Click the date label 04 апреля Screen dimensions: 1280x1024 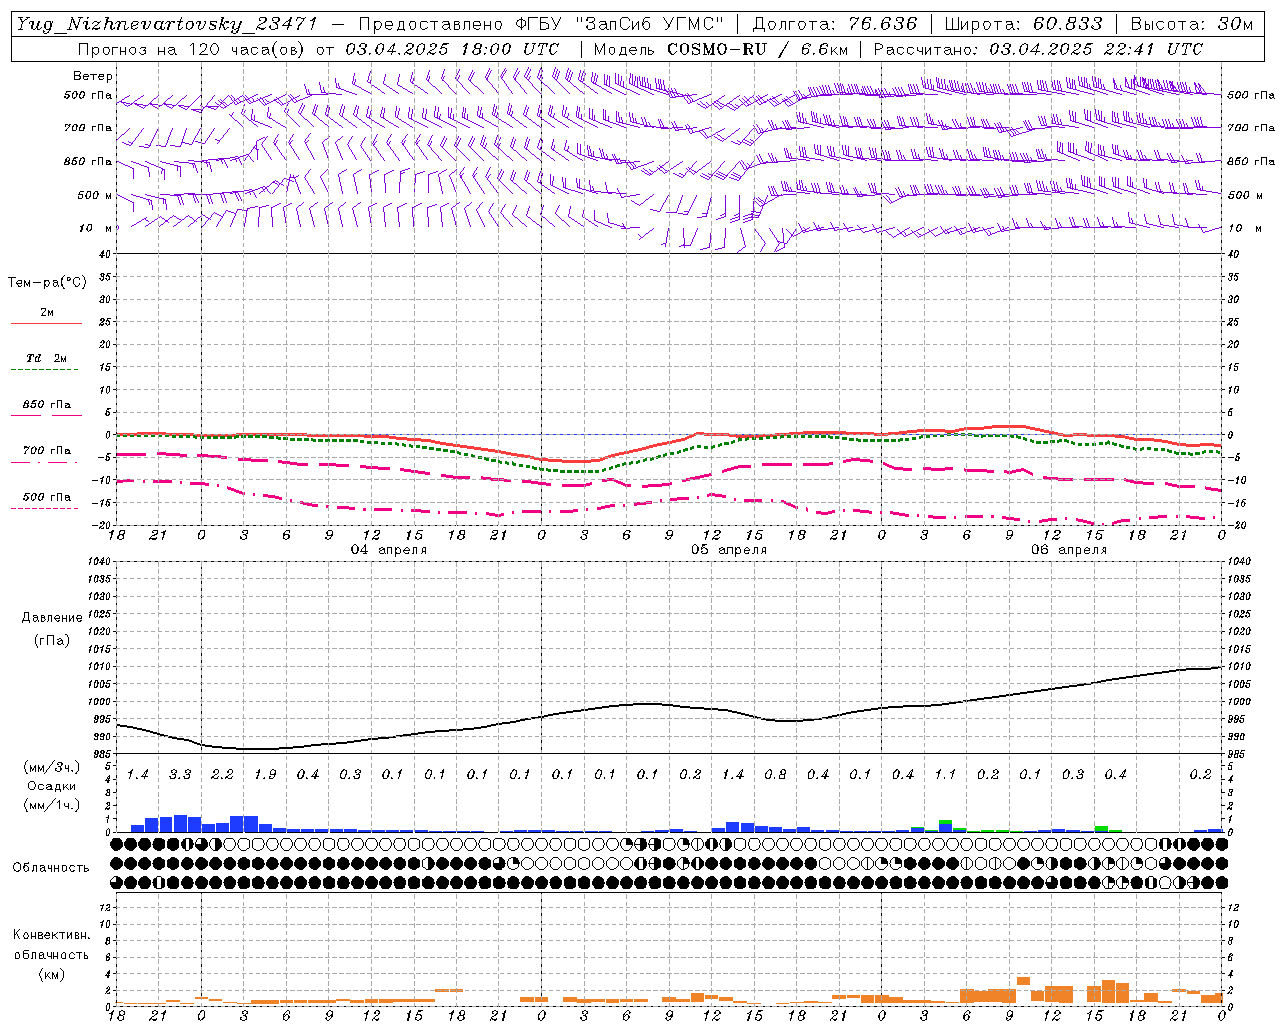[x=388, y=550]
